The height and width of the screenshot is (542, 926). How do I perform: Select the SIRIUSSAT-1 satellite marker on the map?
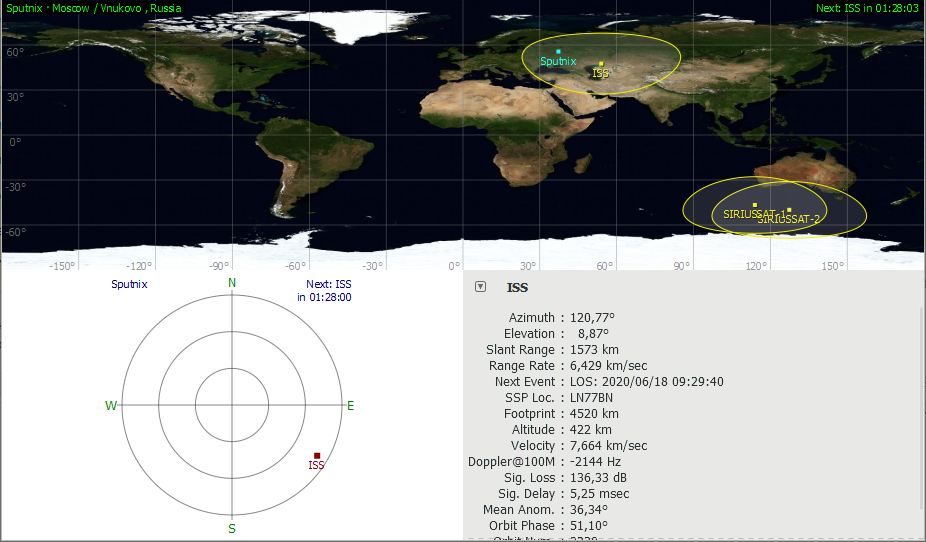(755, 205)
